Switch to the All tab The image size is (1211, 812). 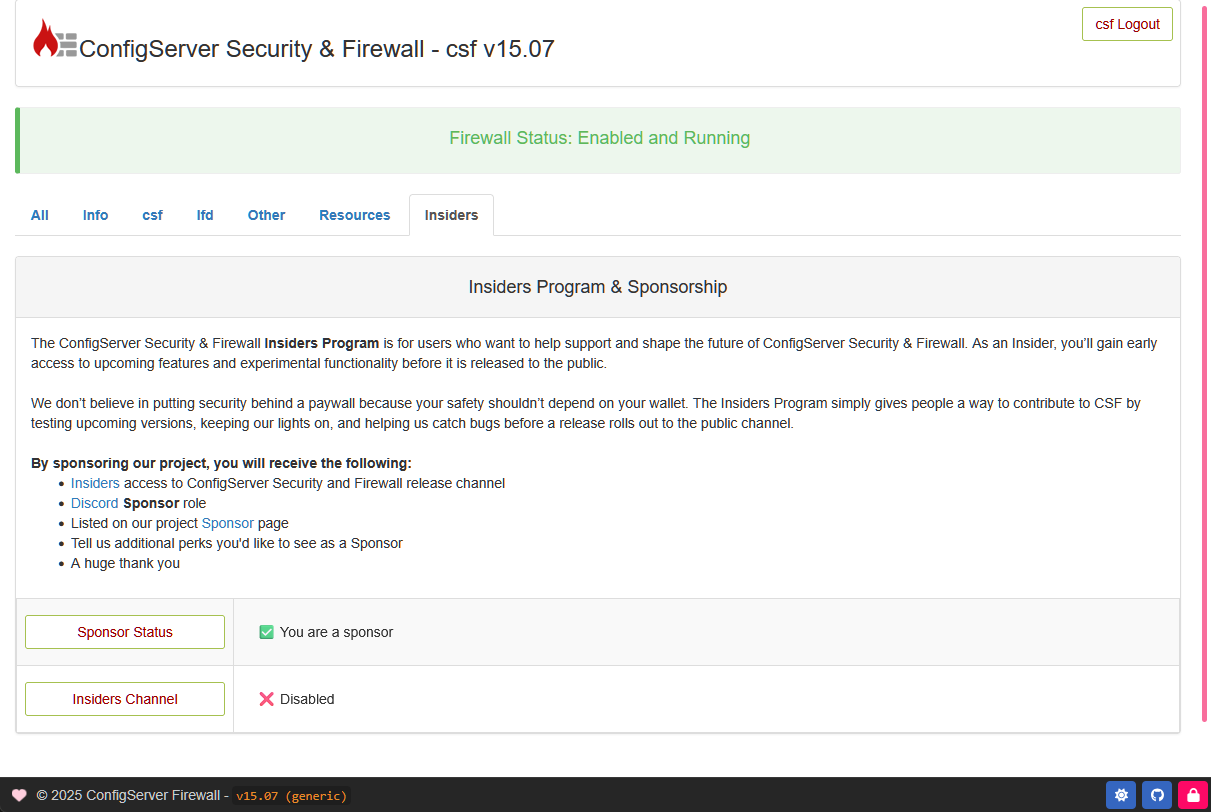[x=40, y=215]
